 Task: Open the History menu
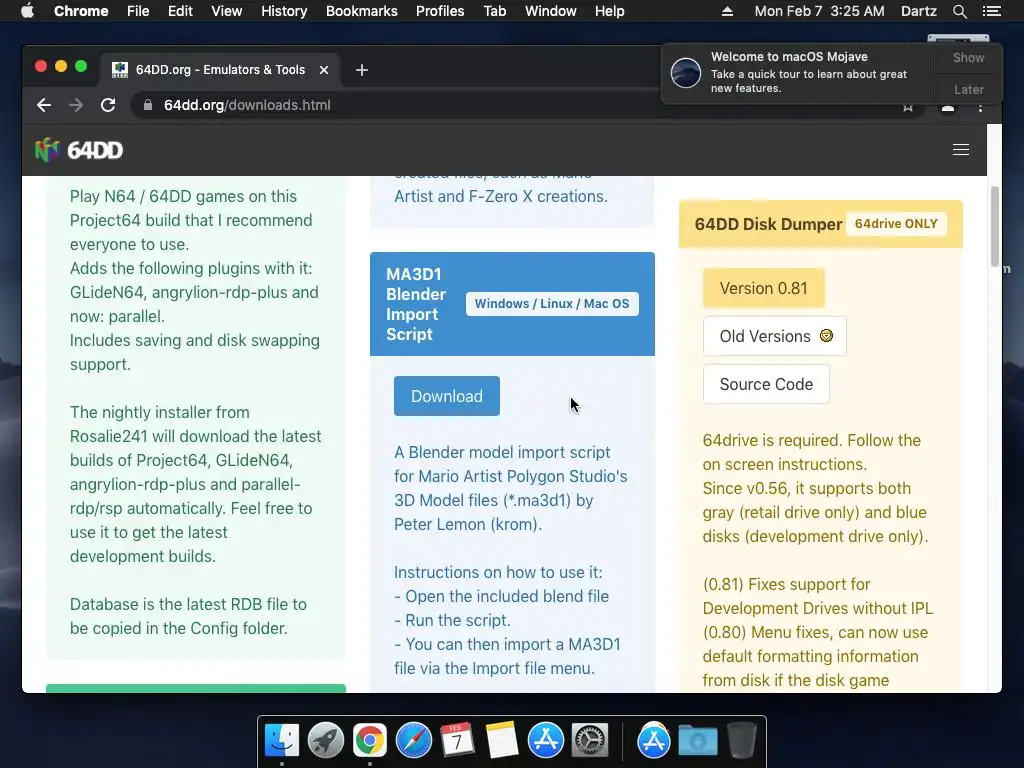tap(284, 11)
